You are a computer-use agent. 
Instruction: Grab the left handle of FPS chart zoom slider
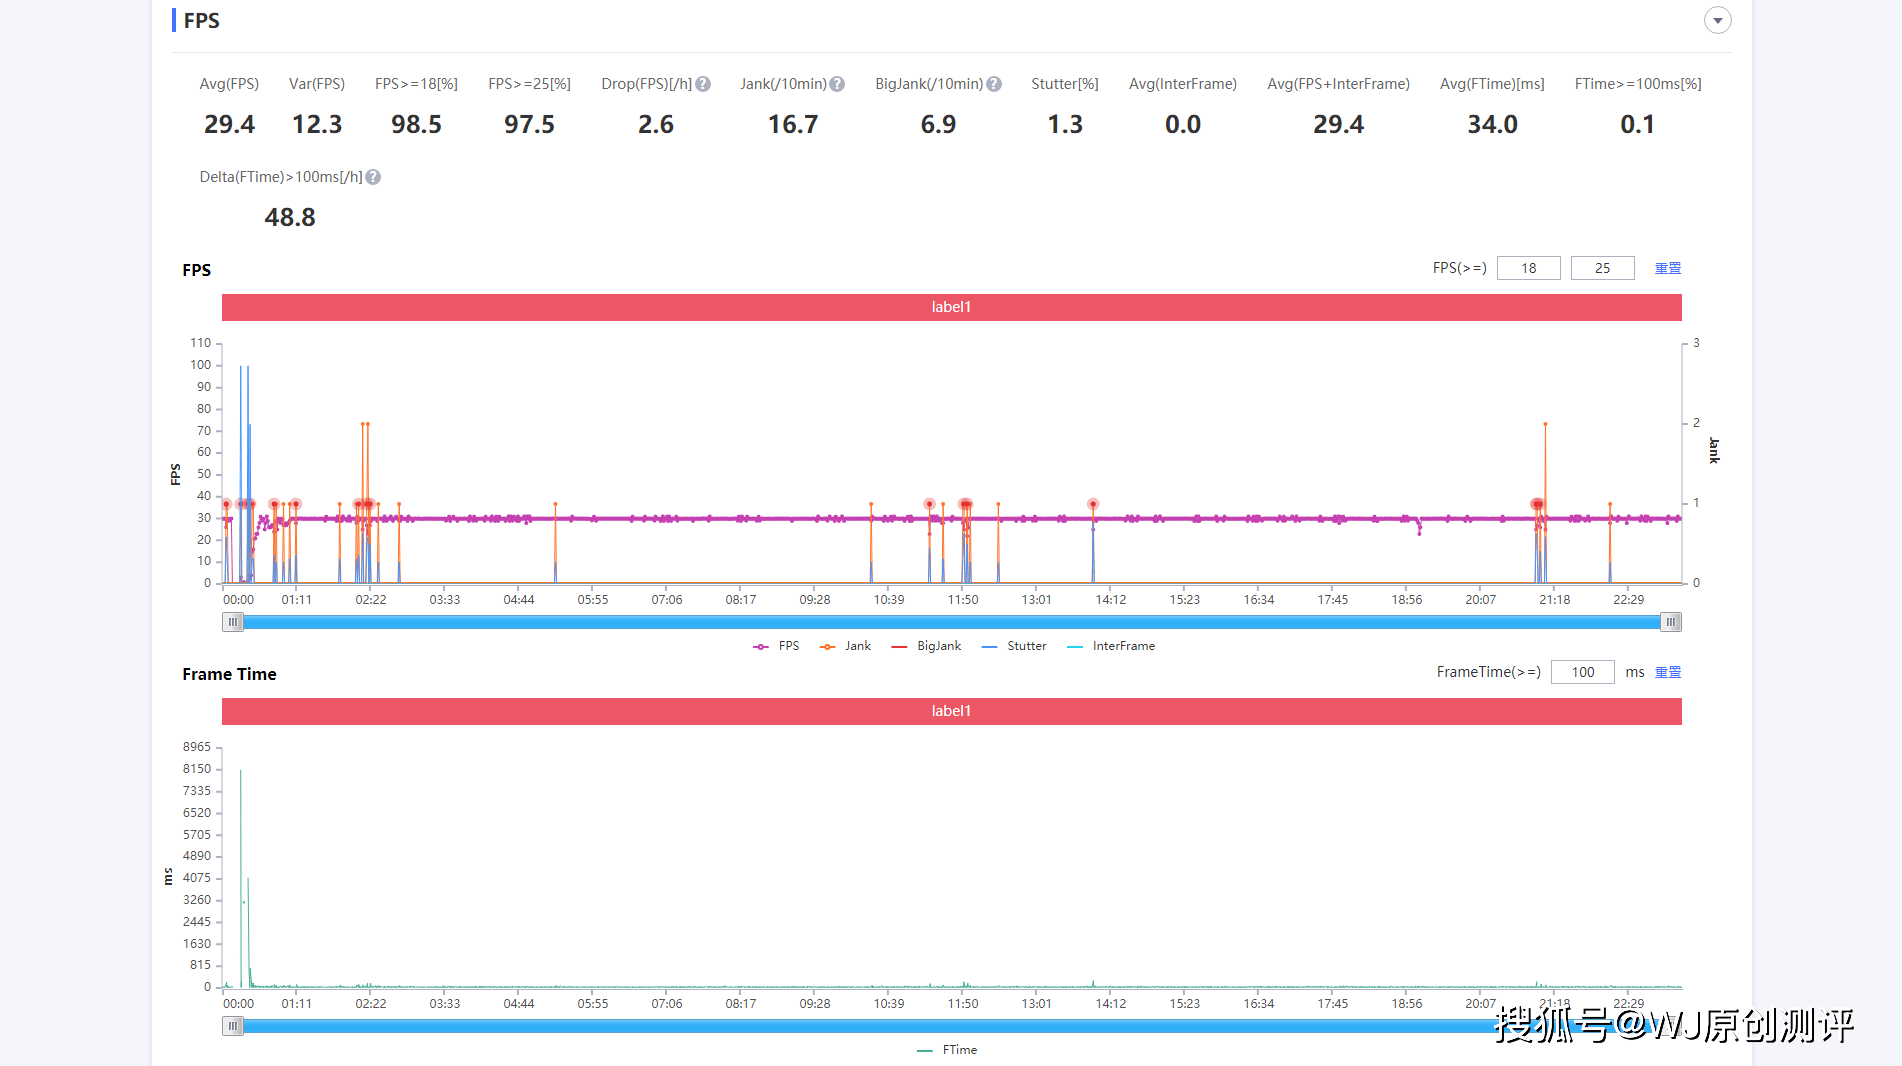point(232,622)
